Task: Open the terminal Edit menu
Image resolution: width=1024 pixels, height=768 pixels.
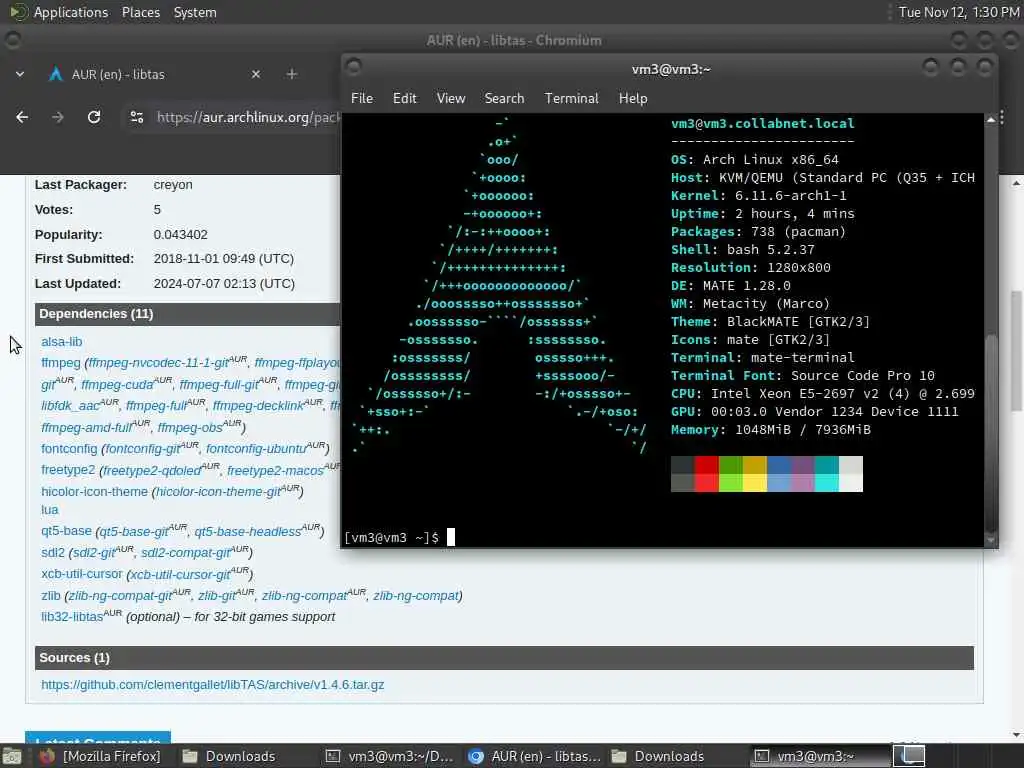Action: point(404,98)
